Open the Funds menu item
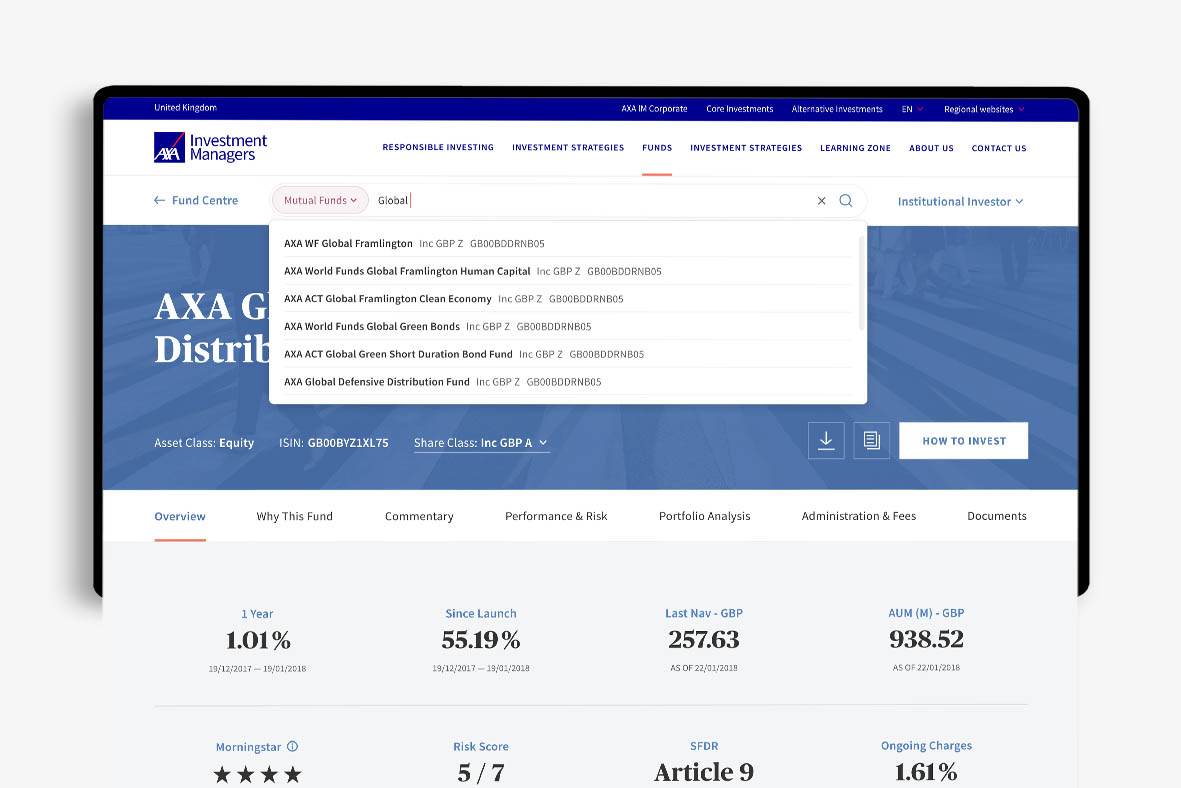The image size is (1181, 788). click(x=657, y=148)
